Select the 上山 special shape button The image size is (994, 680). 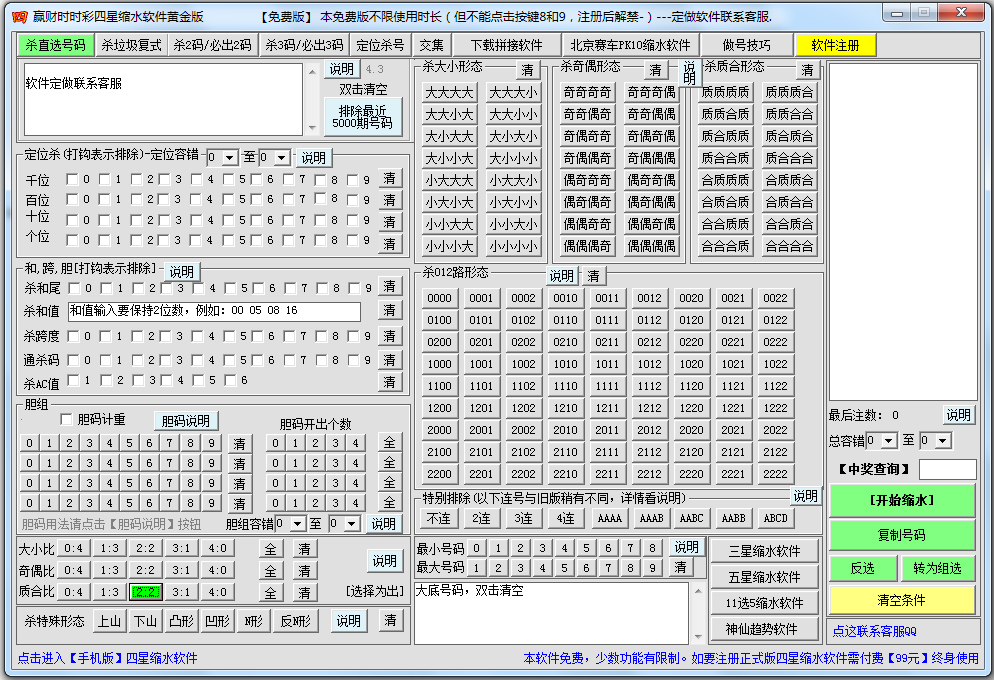click(108, 621)
